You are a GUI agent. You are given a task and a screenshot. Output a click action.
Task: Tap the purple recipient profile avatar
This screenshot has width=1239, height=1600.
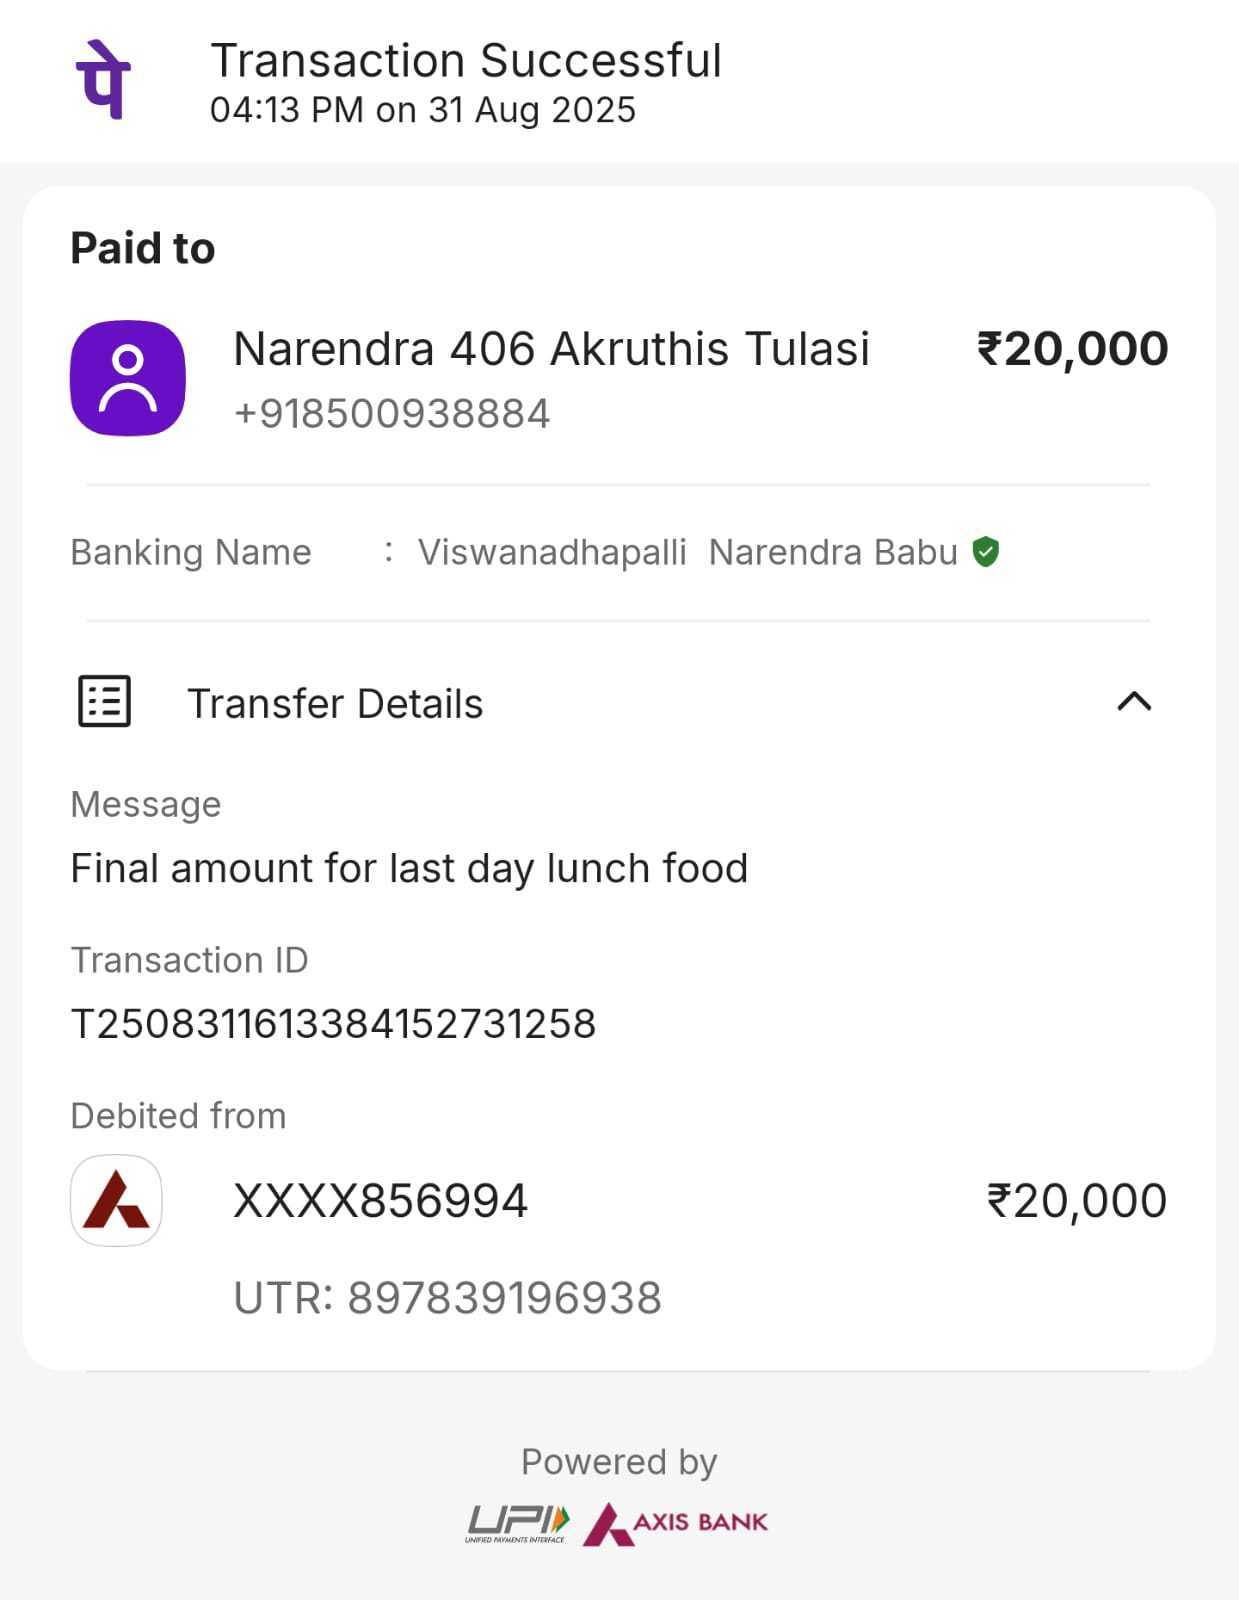tap(127, 378)
